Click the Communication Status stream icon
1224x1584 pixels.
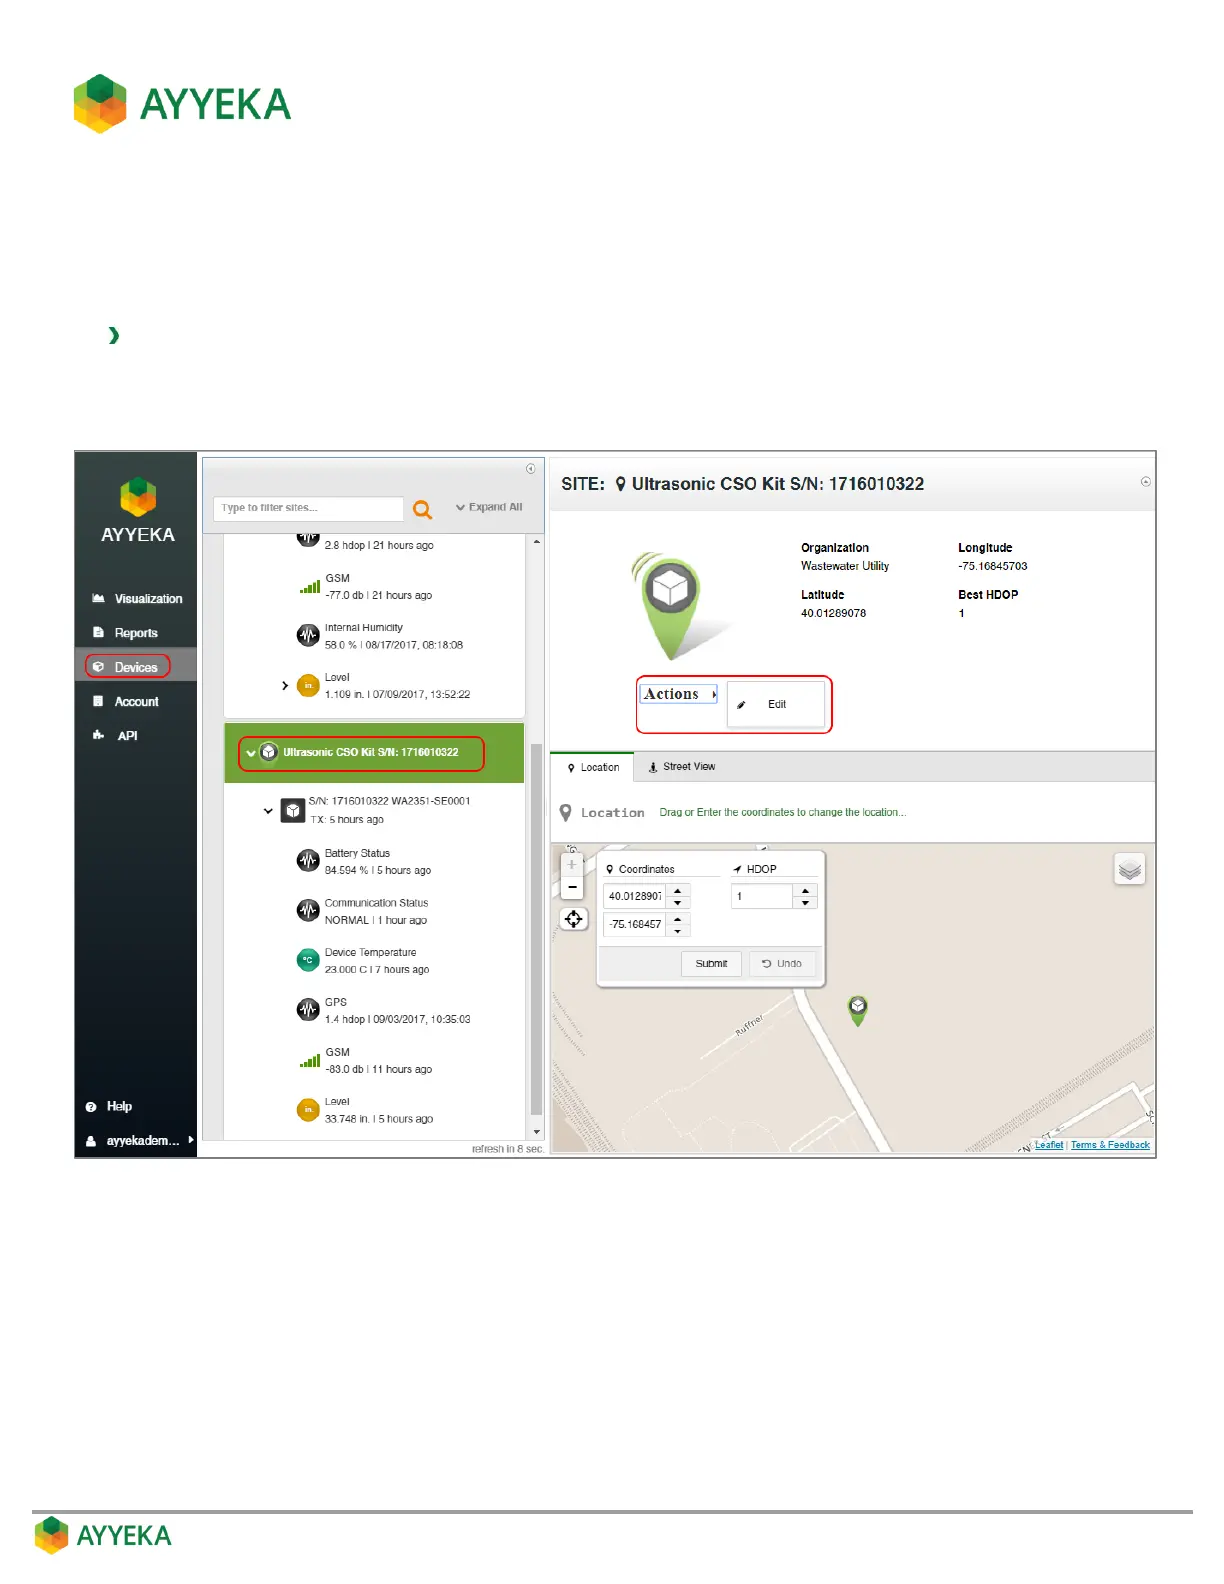pyautogui.click(x=308, y=911)
